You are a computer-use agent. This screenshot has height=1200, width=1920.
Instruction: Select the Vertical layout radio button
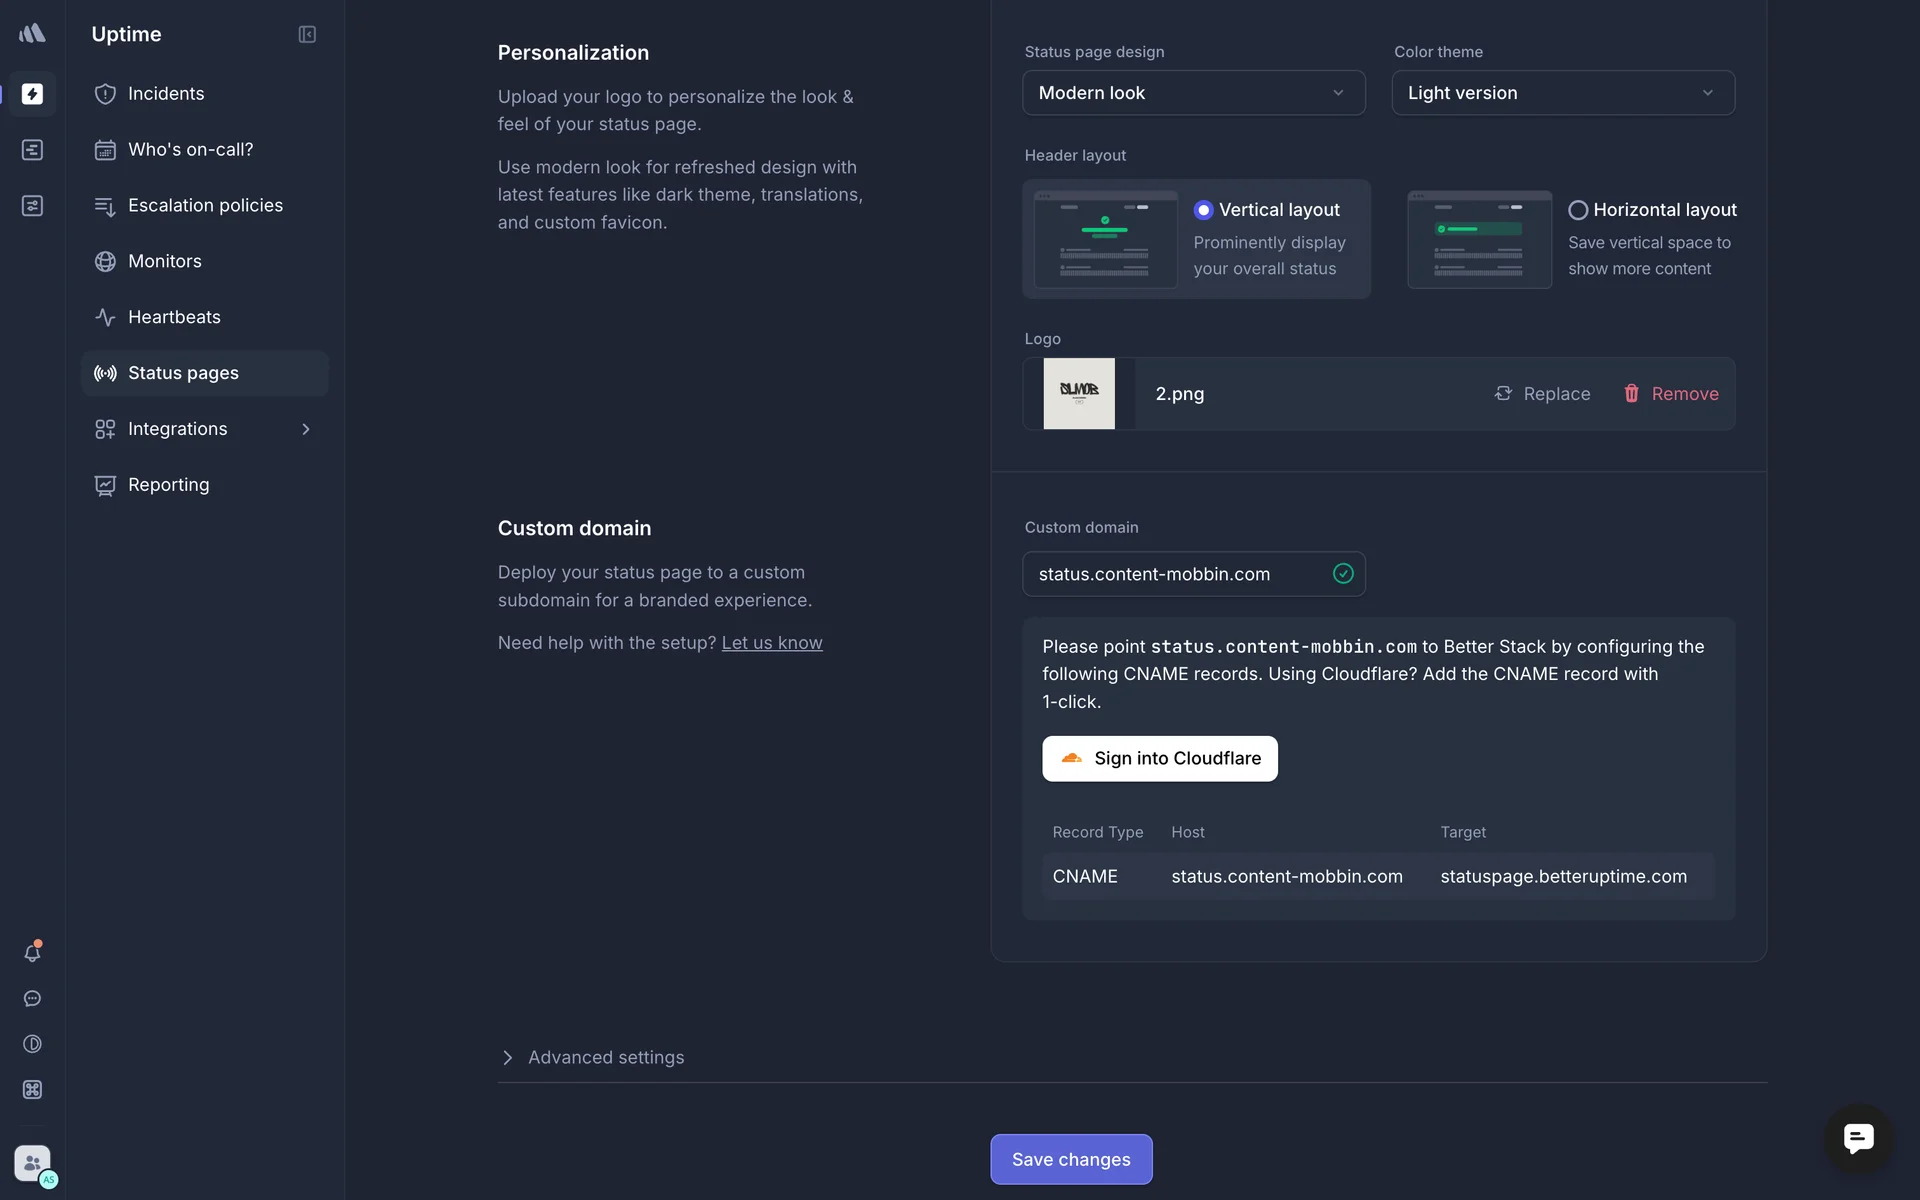click(x=1203, y=210)
